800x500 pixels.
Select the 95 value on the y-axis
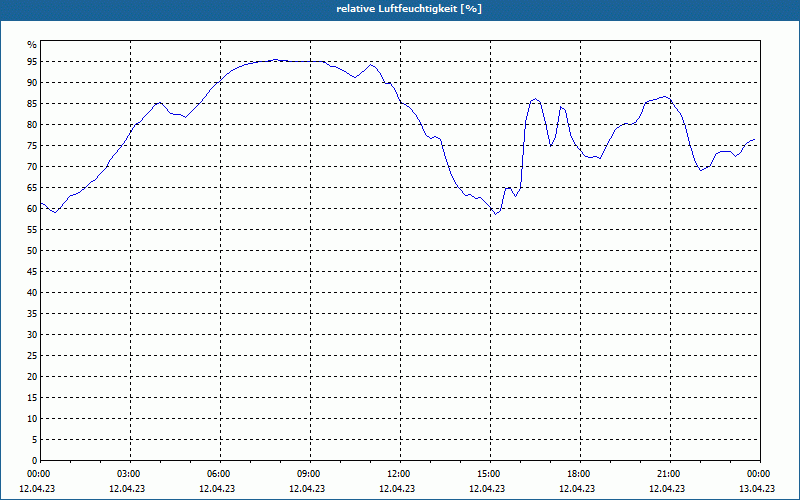32,62
